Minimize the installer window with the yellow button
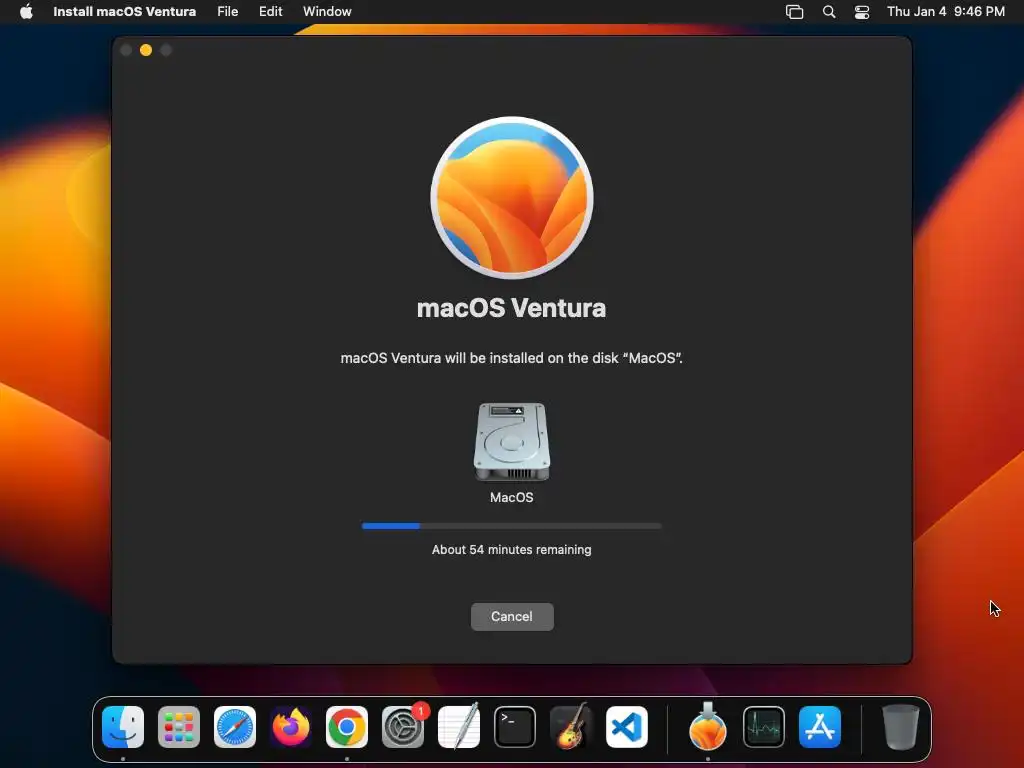The width and height of the screenshot is (1024, 768). coord(146,50)
